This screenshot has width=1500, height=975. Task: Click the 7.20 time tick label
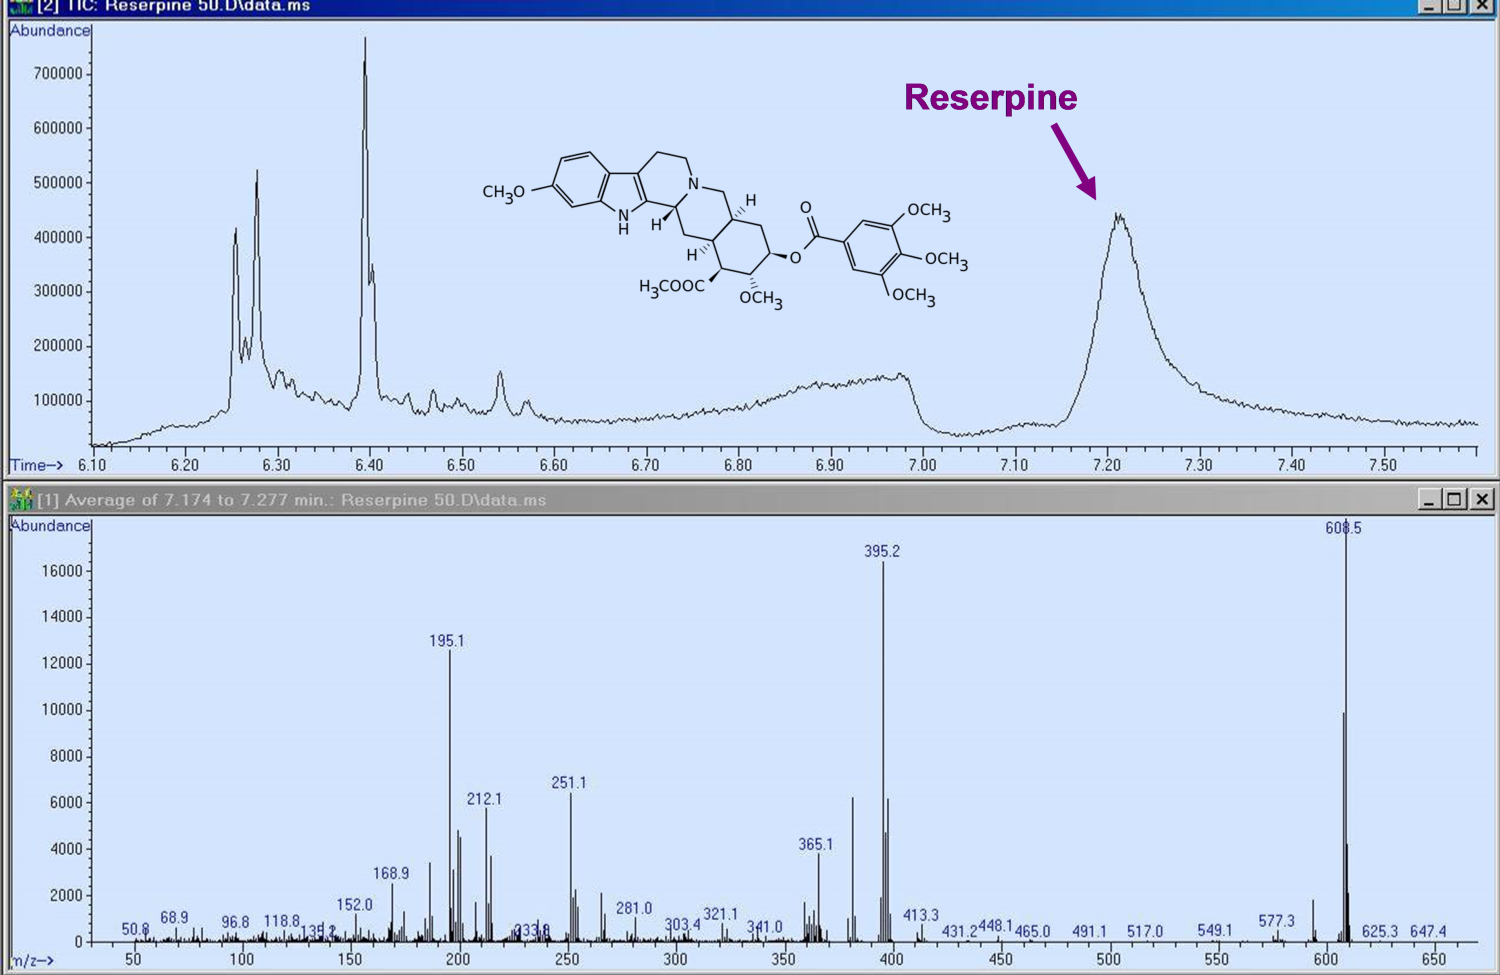point(1106,465)
